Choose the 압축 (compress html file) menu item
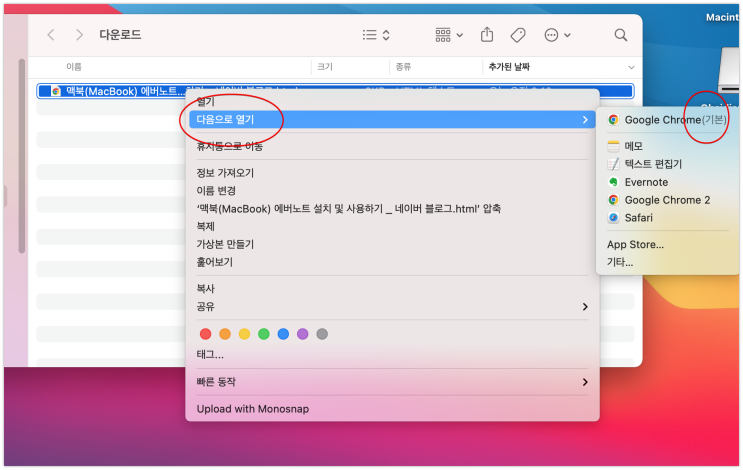The image size is (743, 470). (x=348, y=208)
